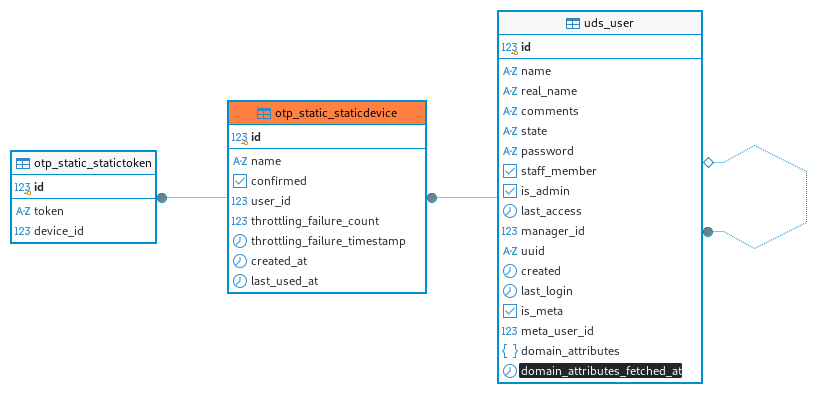Select the highlighted domain_attributes_fetched_at column
This screenshot has height=394, width=817.
point(600,371)
